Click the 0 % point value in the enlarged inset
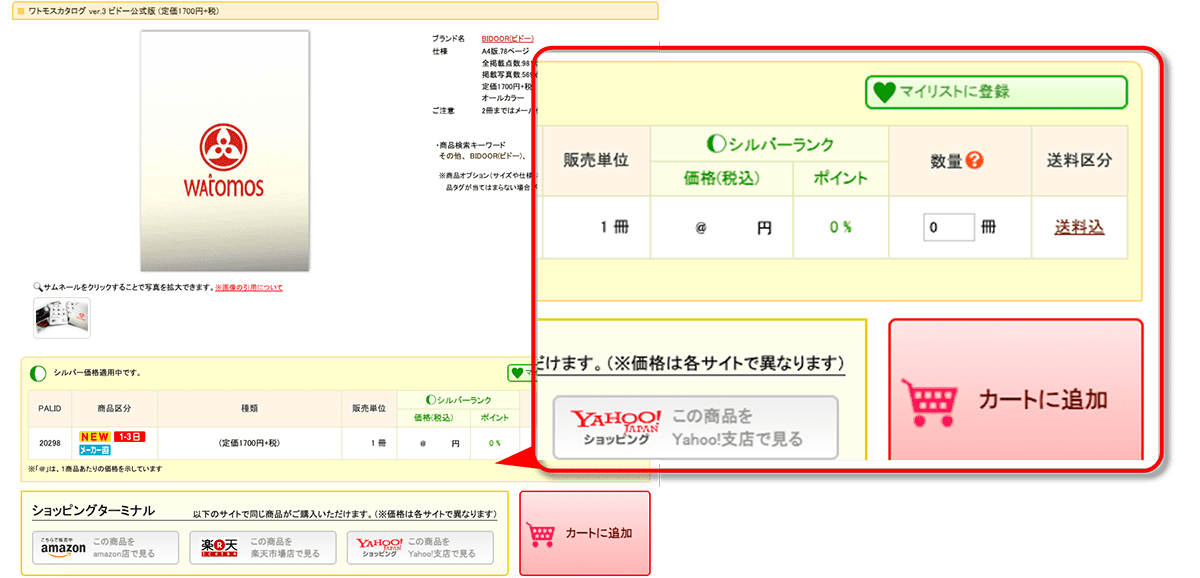 [x=840, y=227]
